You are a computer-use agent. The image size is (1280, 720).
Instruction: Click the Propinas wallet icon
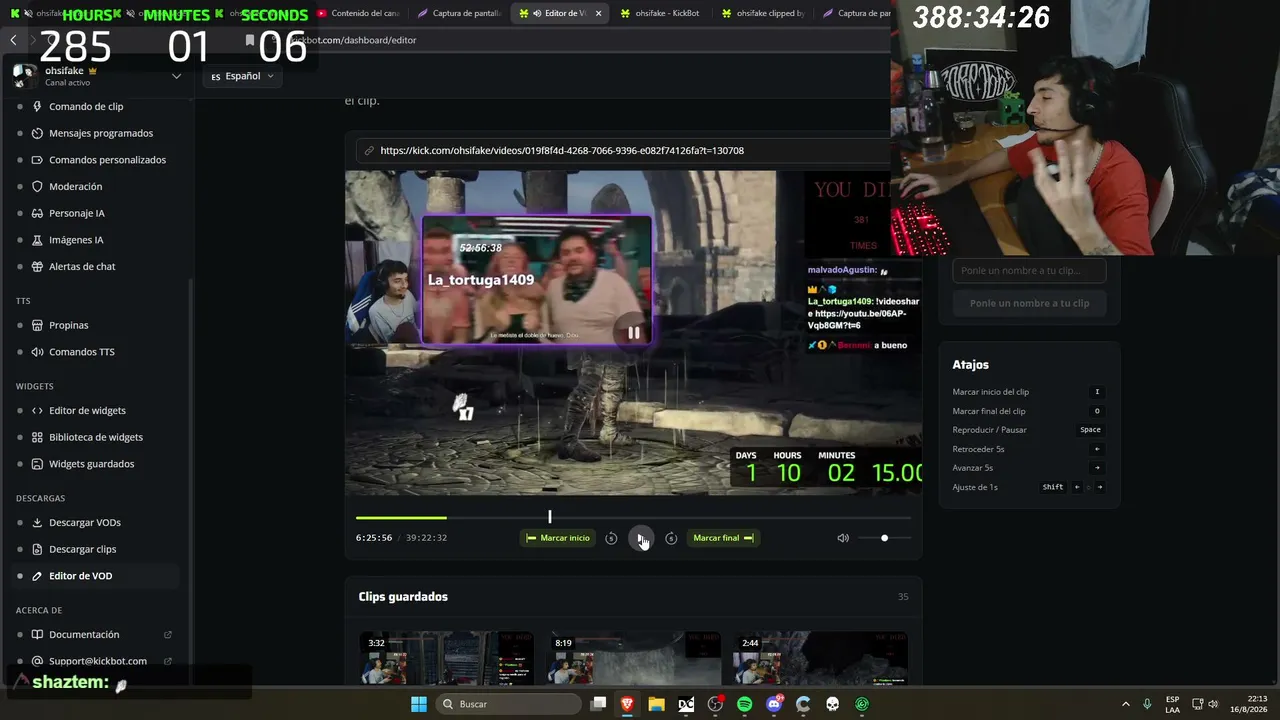tap(37, 325)
